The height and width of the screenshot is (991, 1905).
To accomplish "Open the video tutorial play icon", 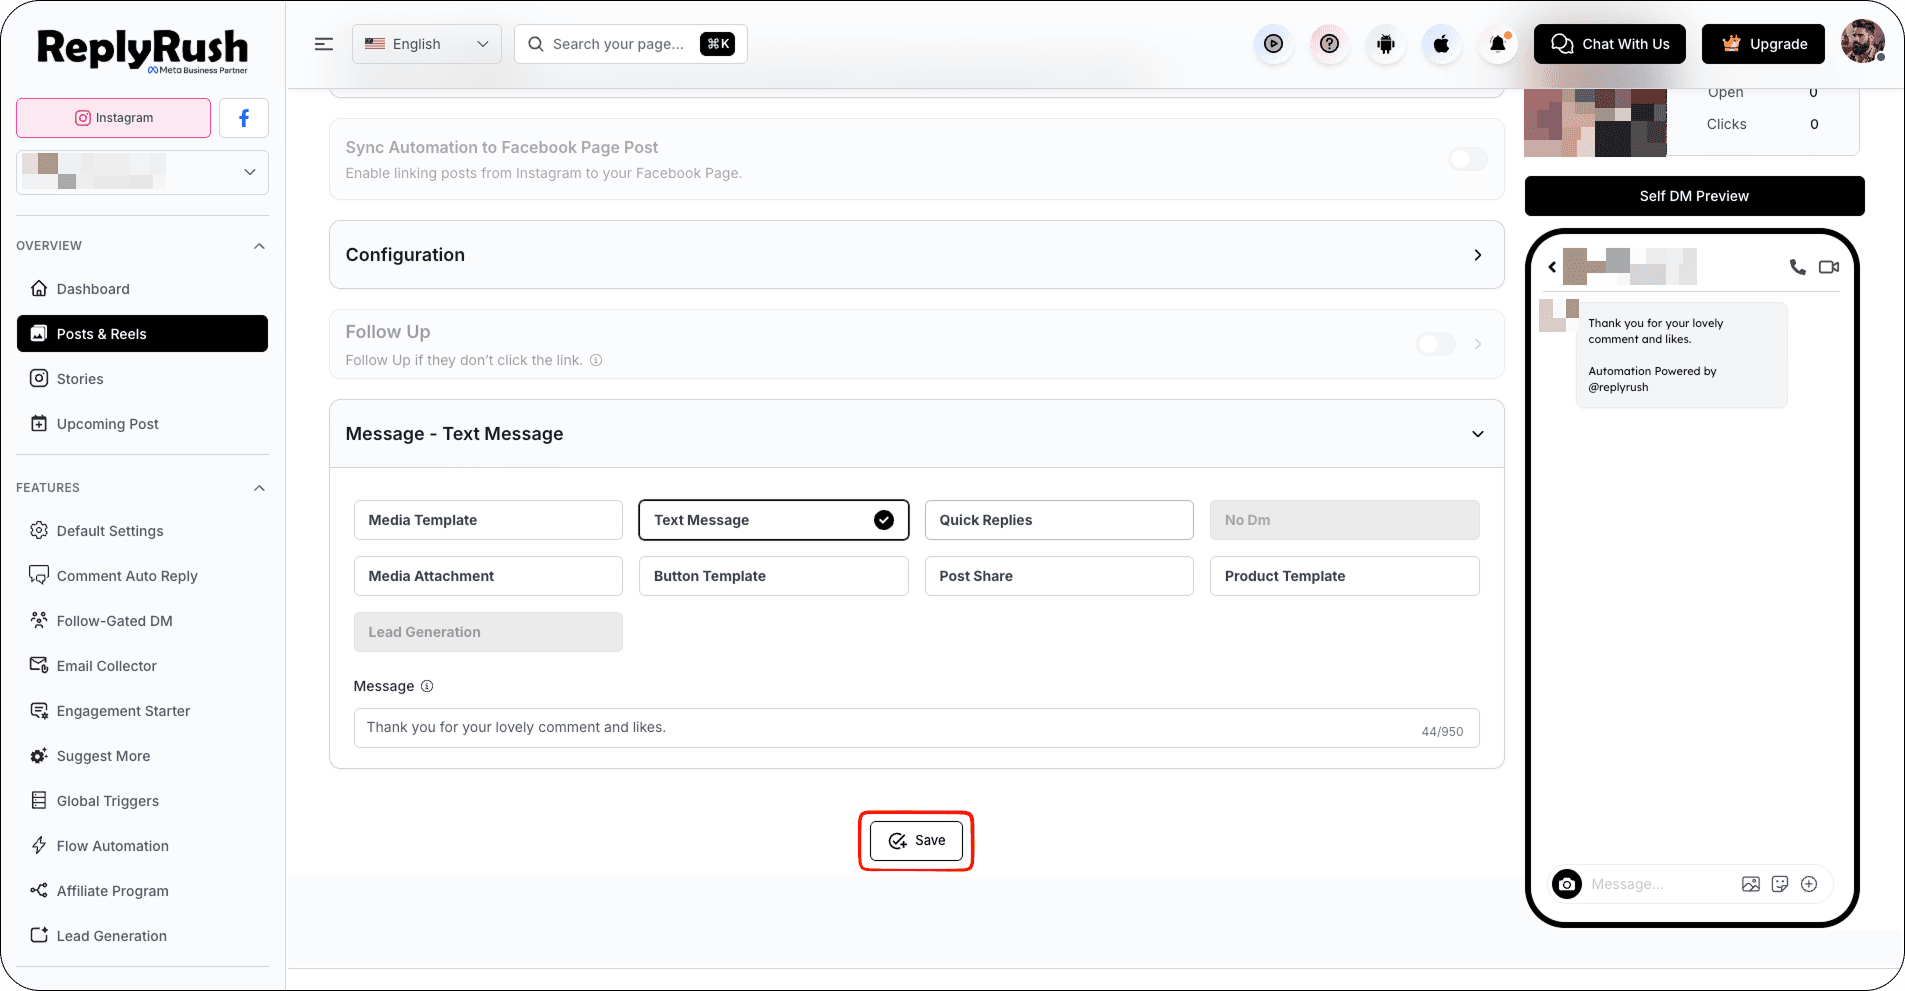I will 1273,44.
